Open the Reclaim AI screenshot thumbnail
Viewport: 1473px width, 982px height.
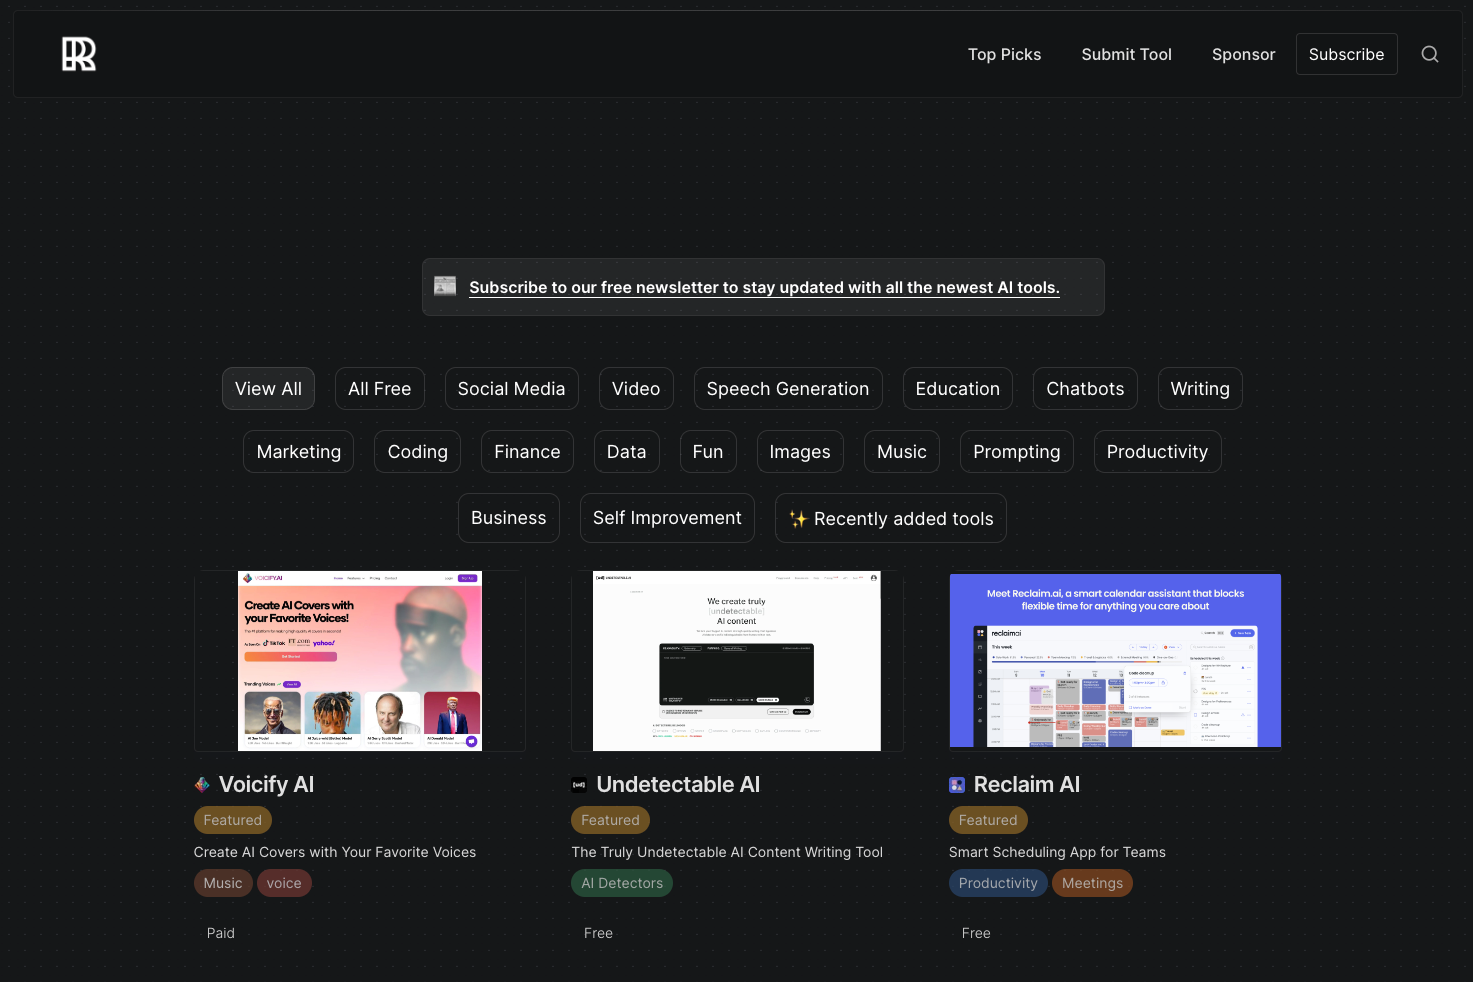coord(1115,661)
